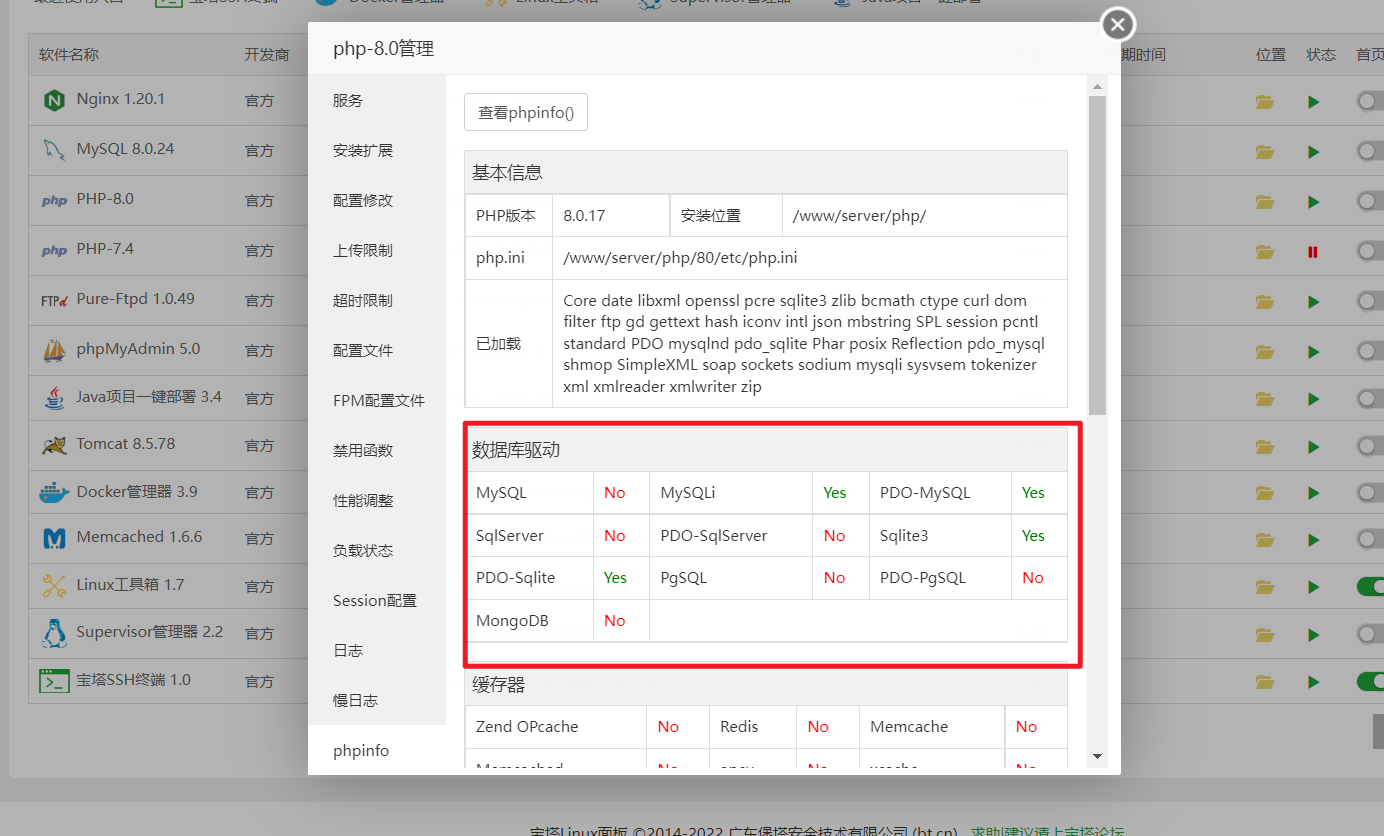Click the PHP-8.0 logo icon in software list
Viewport: 1384px width, 836px height.
coord(54,200)
